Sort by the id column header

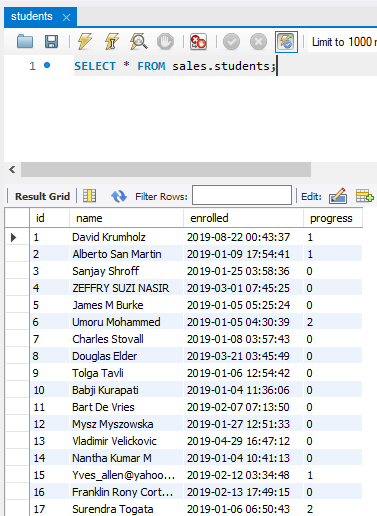[x=49, y=218]
